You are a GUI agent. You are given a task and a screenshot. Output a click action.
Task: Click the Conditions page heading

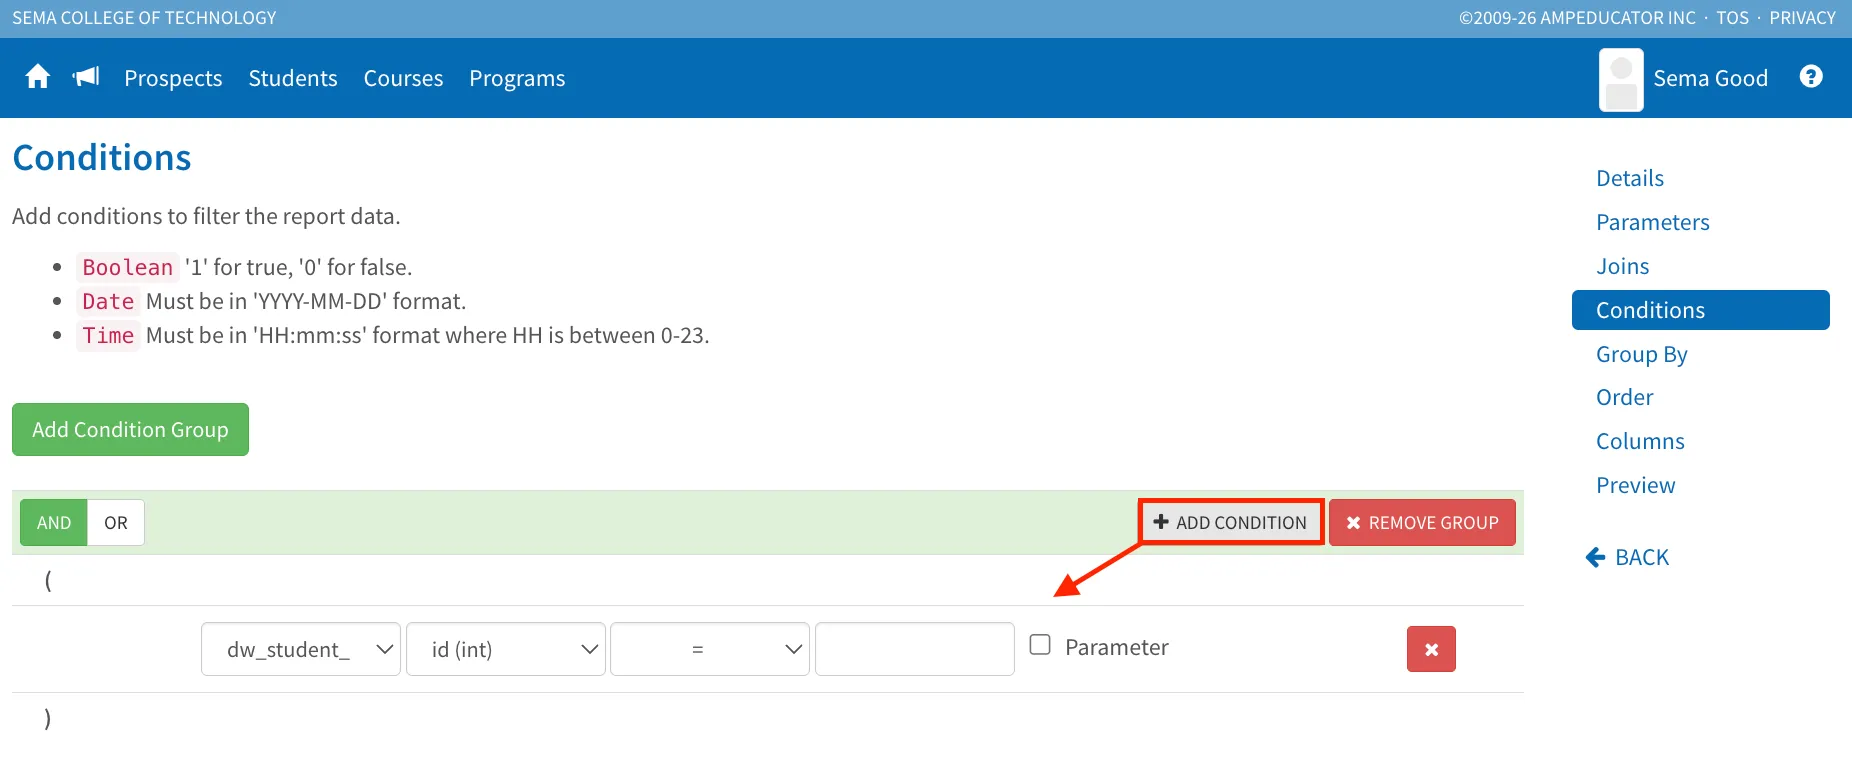102,158
